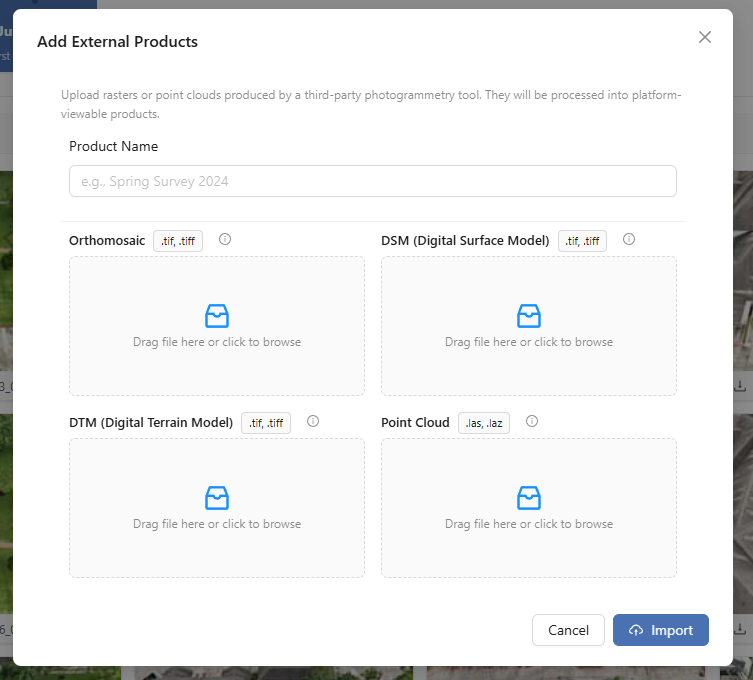This screenshot has width=753, height=680.
Task: Click the Import button
Action: [x=661, y=630]
